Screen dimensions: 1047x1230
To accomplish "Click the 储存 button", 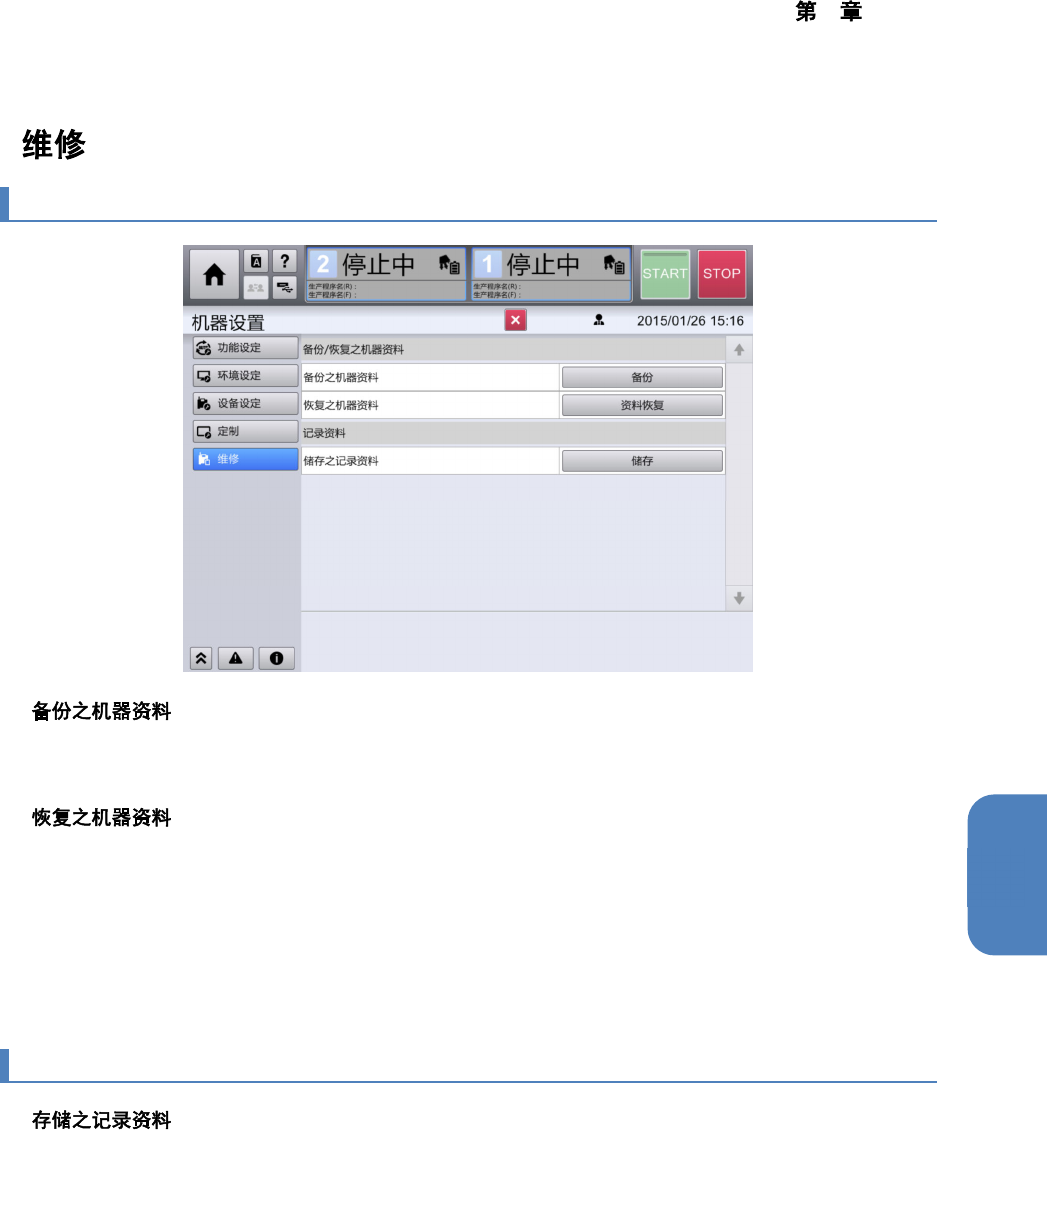I will pyautogui.click(x=642, y=461).
